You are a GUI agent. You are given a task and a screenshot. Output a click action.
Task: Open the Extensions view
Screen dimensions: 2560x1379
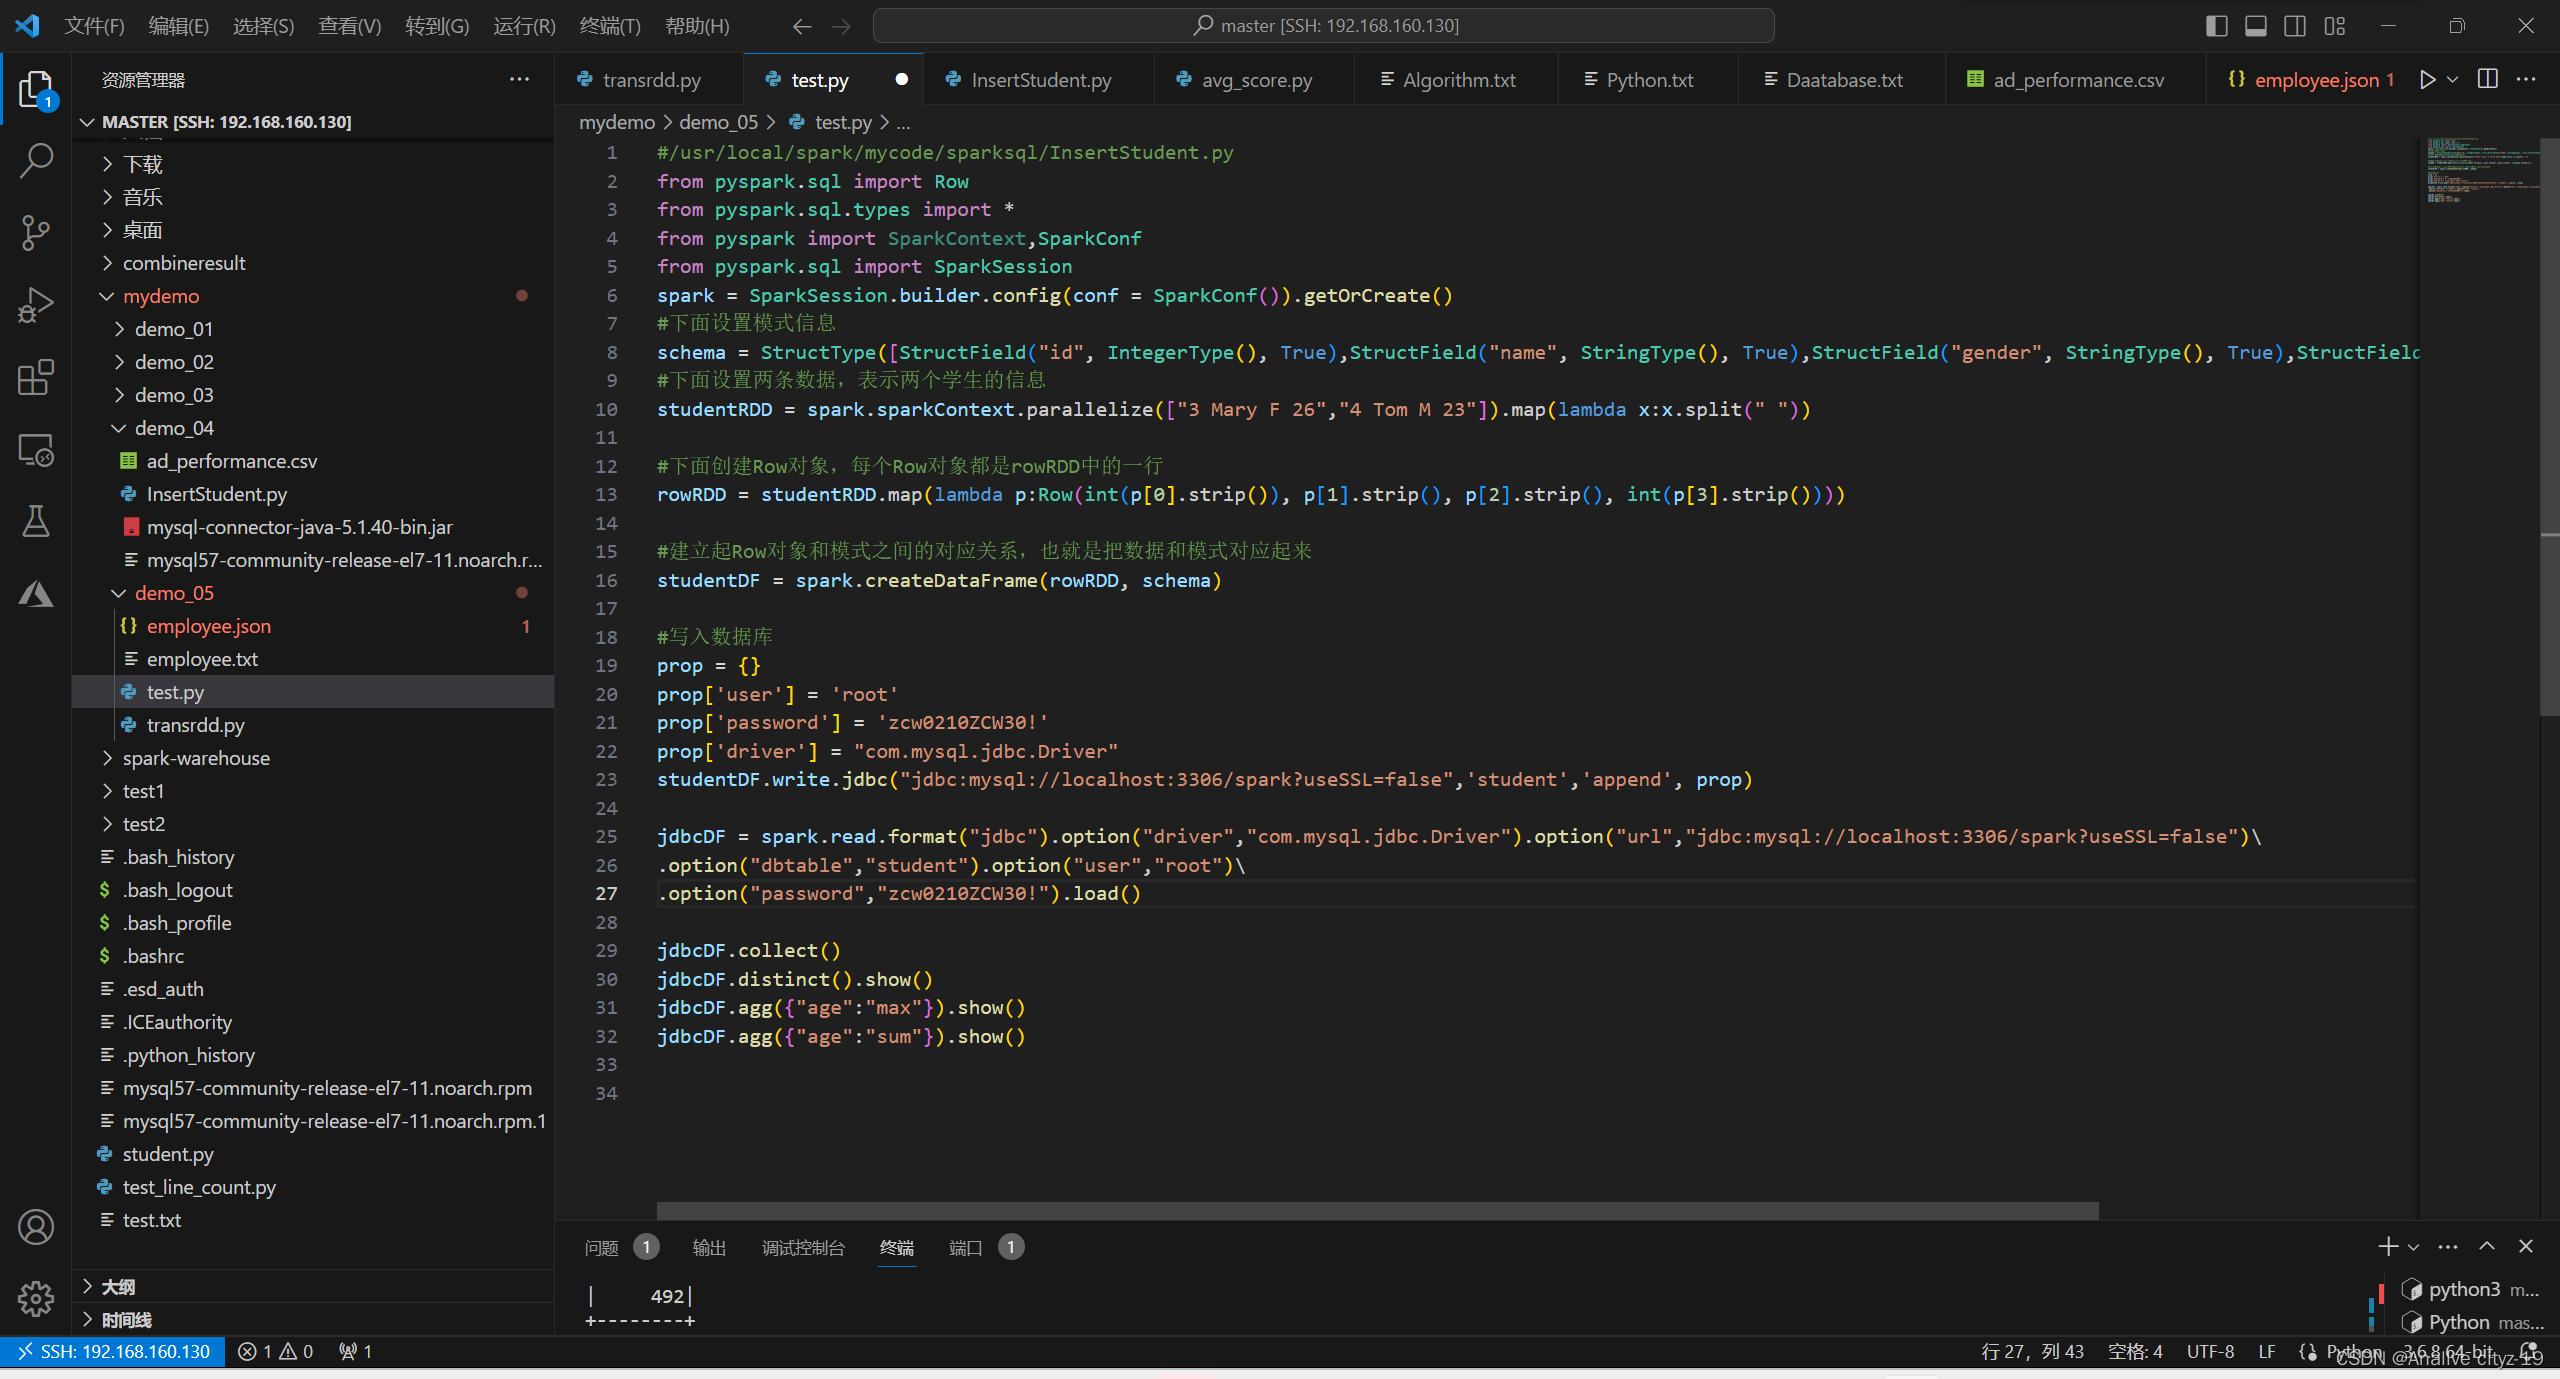point(36,377)
